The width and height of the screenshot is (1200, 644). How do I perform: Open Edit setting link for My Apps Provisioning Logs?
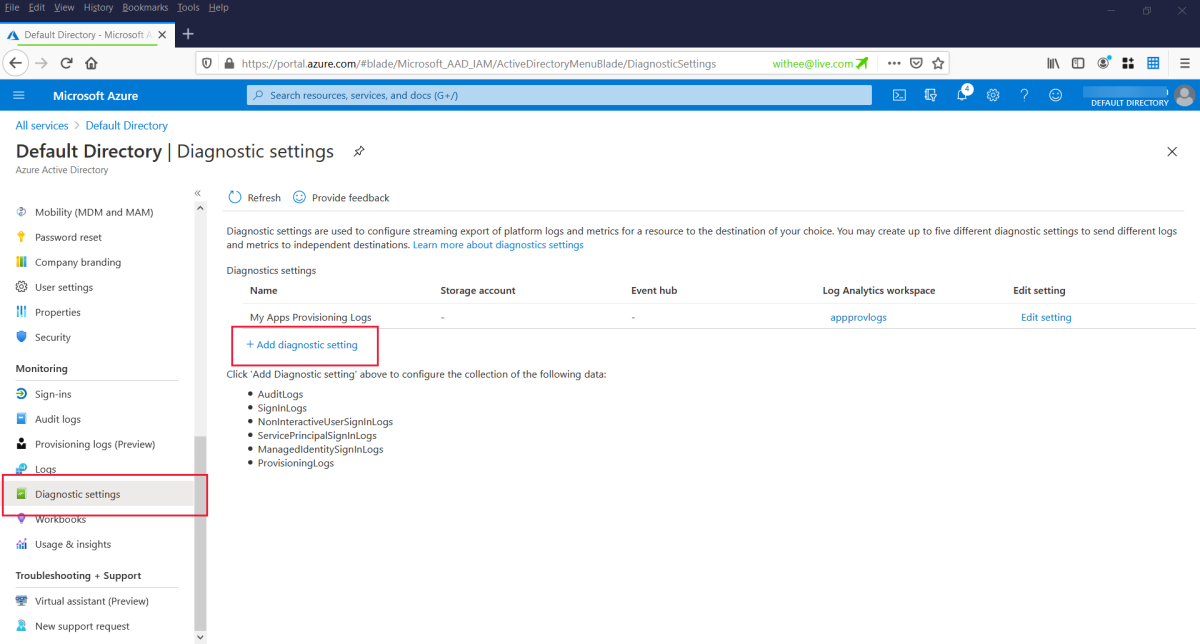point(1046,317)
